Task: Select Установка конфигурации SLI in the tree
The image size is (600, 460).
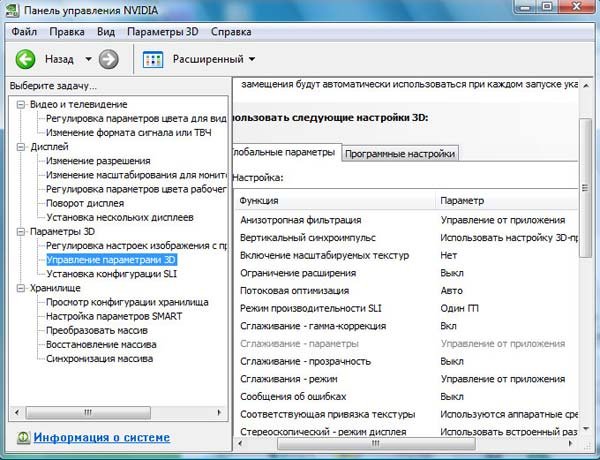Action: (112, 273)
